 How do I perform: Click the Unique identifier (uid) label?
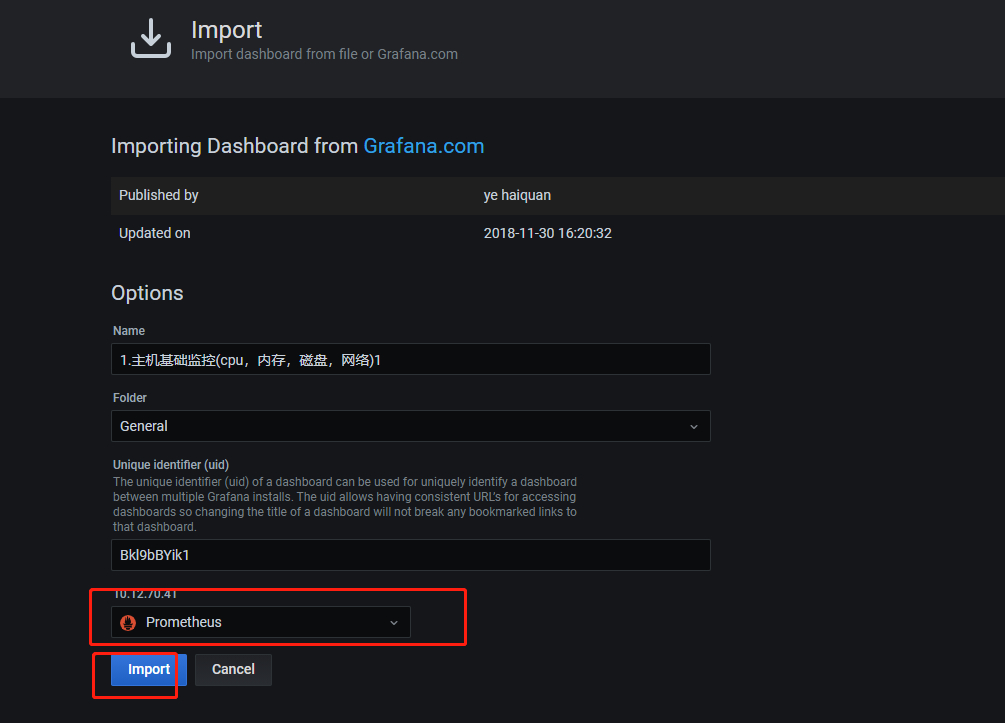[x=170, y=465]
